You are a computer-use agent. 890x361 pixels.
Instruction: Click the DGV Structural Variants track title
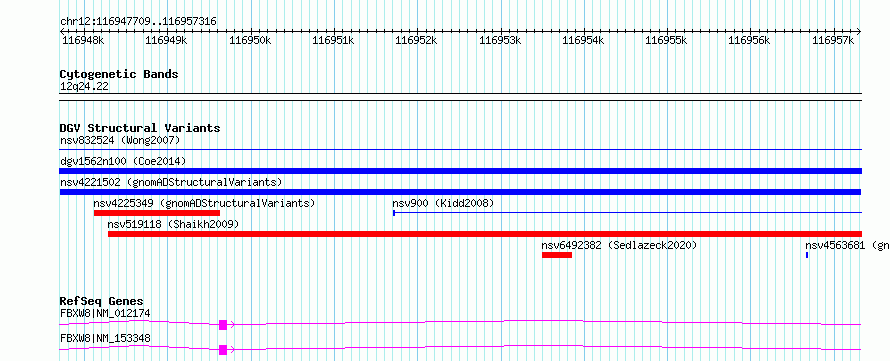pyautogui.click(x=140, y=128)
